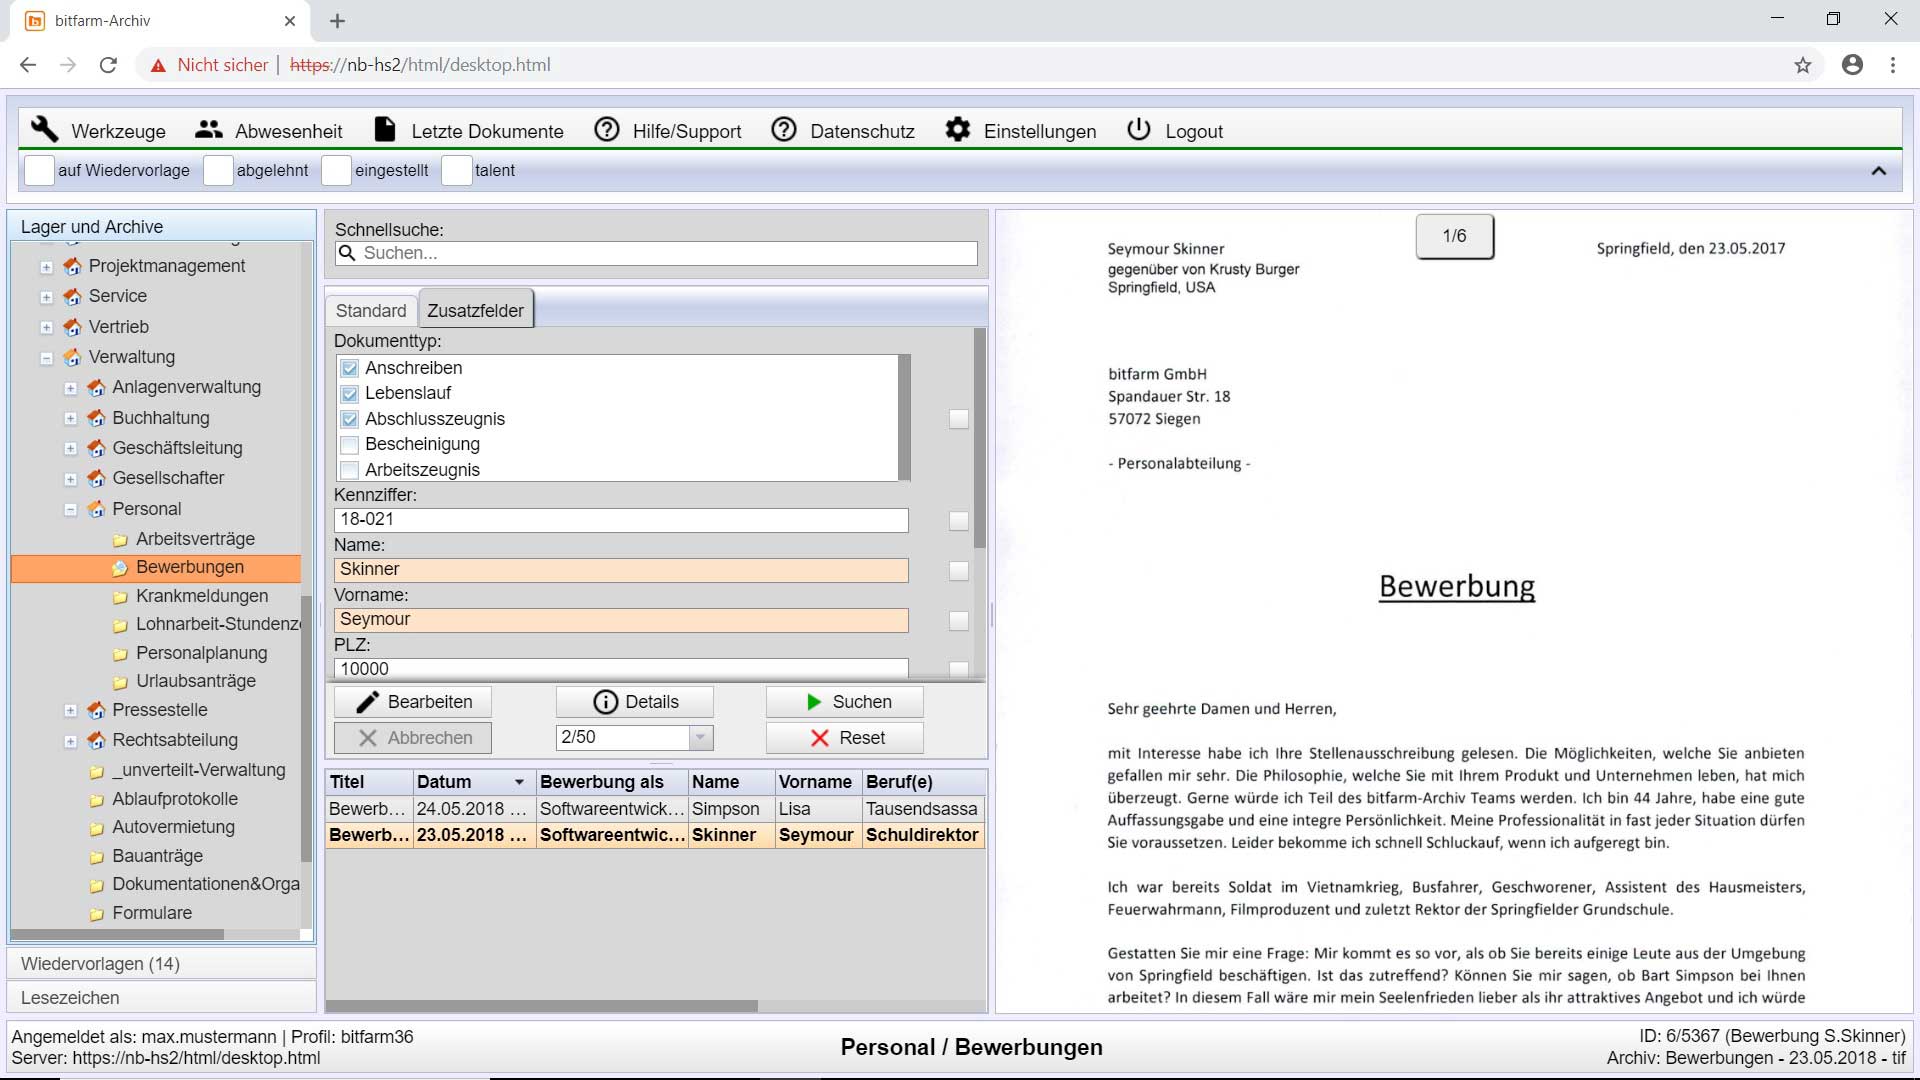Click the Arbeitsverträge folder icon

(120, 540)
